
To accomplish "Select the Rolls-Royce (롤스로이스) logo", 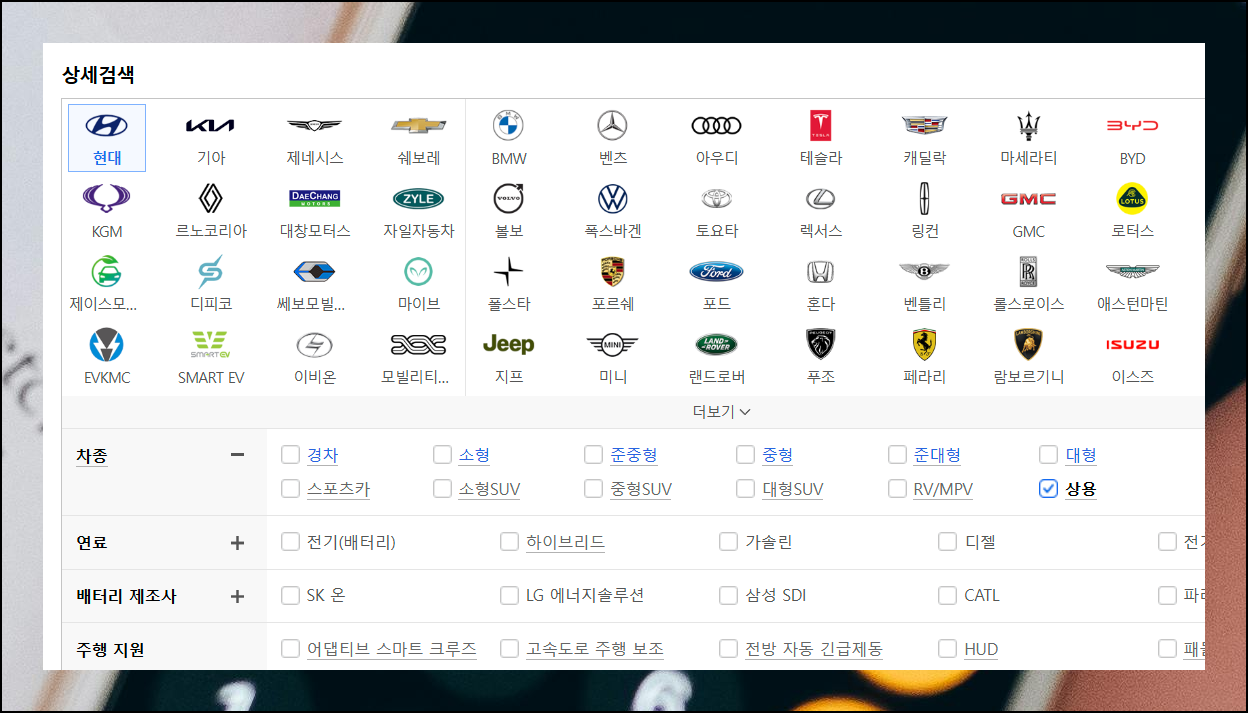I will point(1029,271).
